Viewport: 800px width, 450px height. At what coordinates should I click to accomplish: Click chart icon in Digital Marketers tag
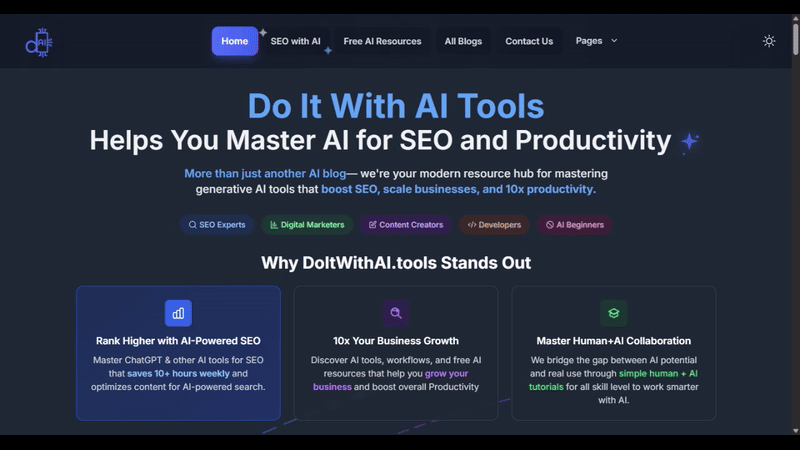point(274,224)
